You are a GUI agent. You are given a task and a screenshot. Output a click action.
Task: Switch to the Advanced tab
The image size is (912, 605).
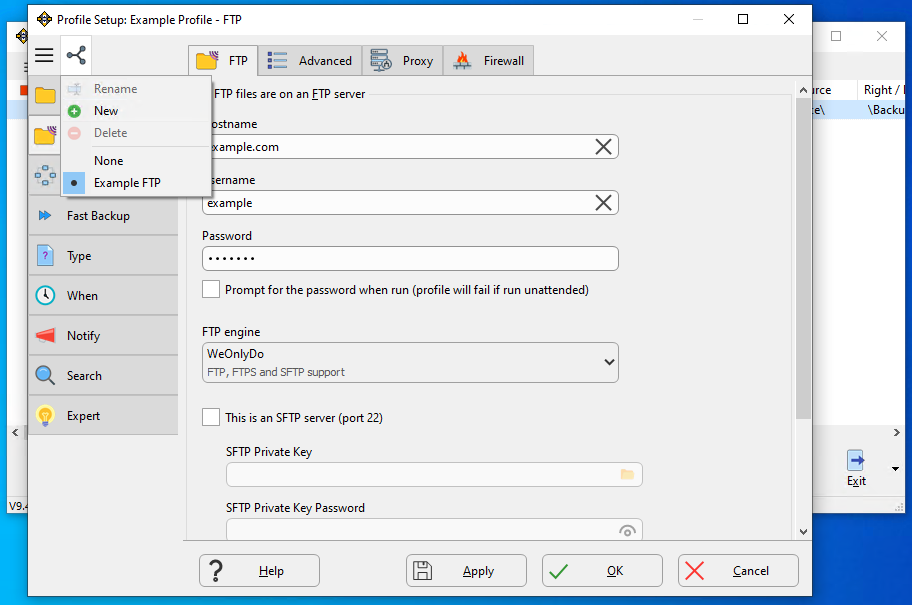(310, 61)
